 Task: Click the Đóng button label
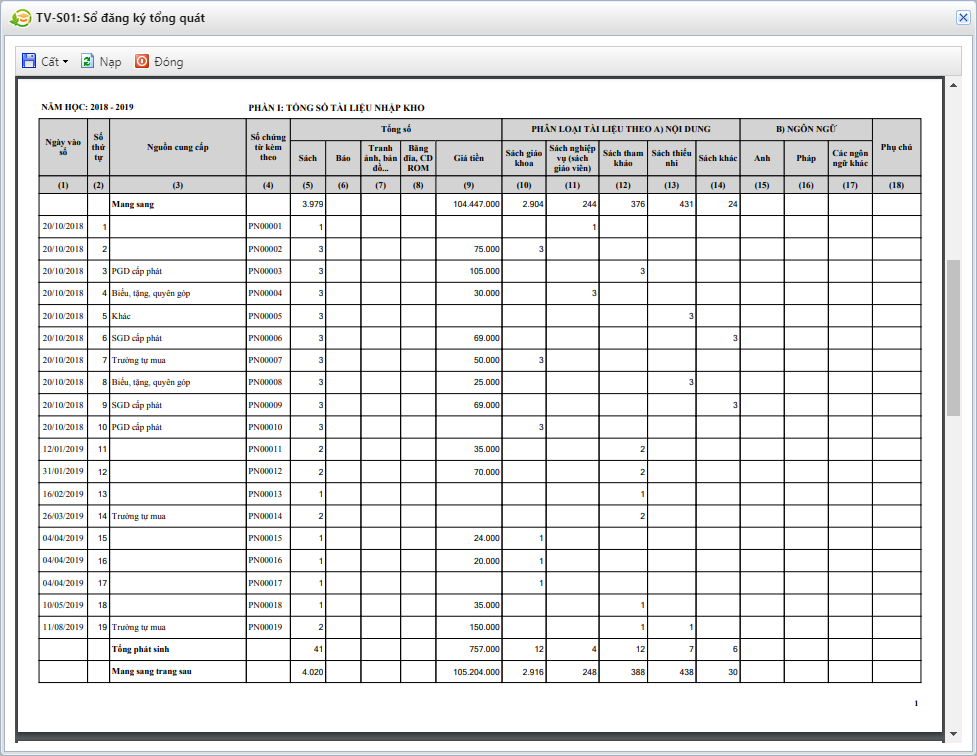coord(169,62)
